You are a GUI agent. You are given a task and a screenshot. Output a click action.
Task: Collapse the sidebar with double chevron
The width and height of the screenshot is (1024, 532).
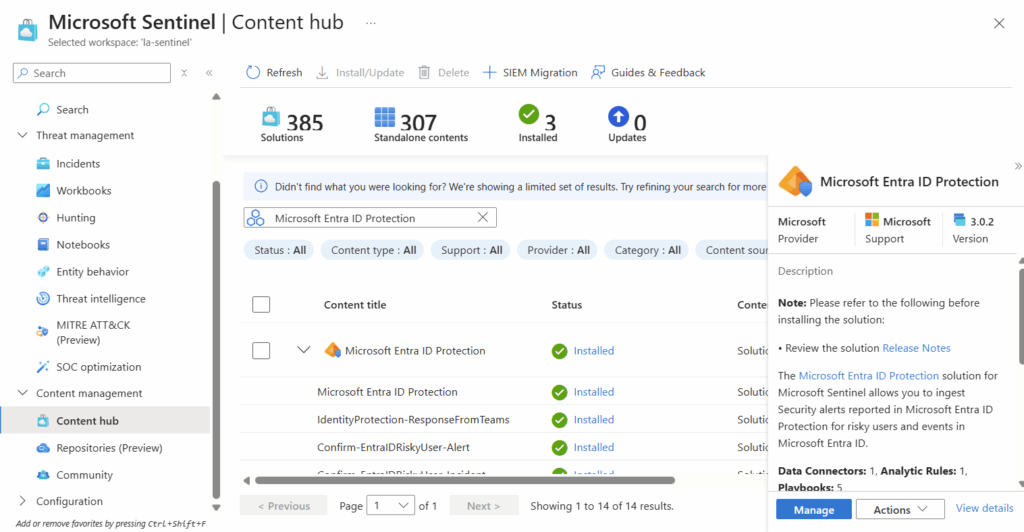pyautogui.click(x=209, y=73)
